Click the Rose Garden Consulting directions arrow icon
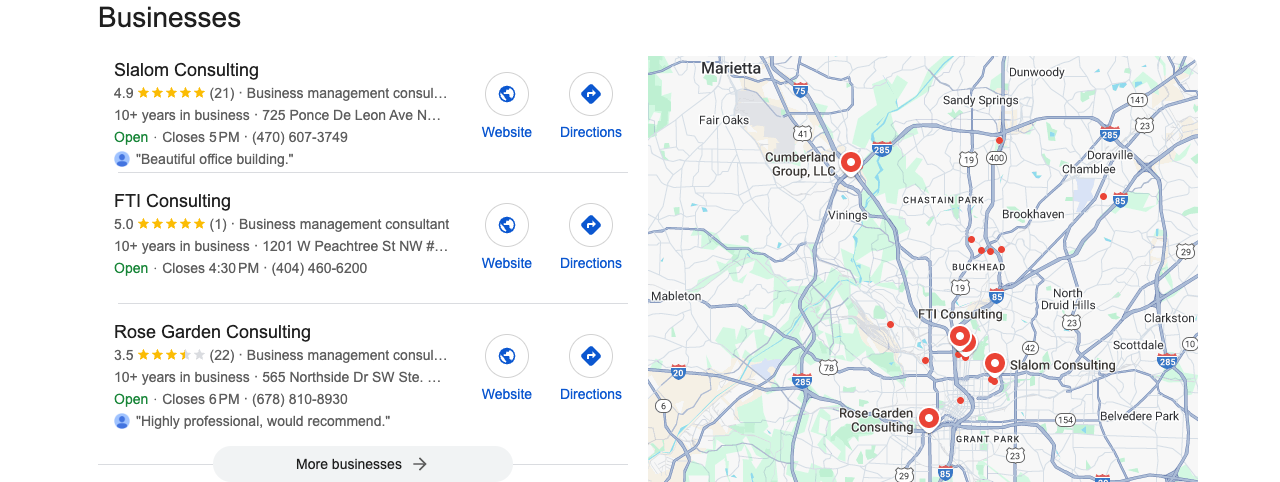The height and width of the screenshot is (482, 1280). point(591,356)
